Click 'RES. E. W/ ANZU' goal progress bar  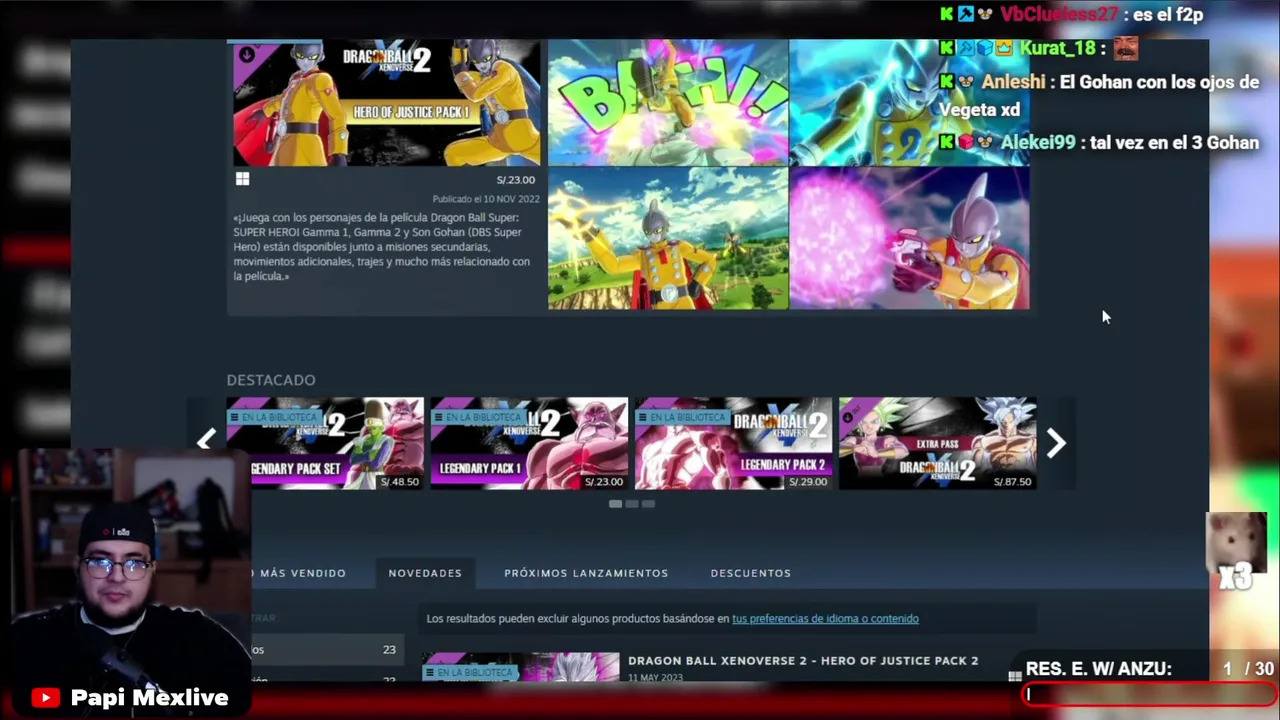click(x=1151, y=694)
